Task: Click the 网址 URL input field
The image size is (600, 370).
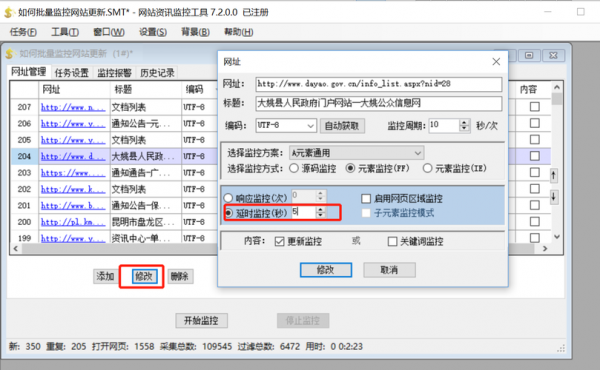Action: 378,84
